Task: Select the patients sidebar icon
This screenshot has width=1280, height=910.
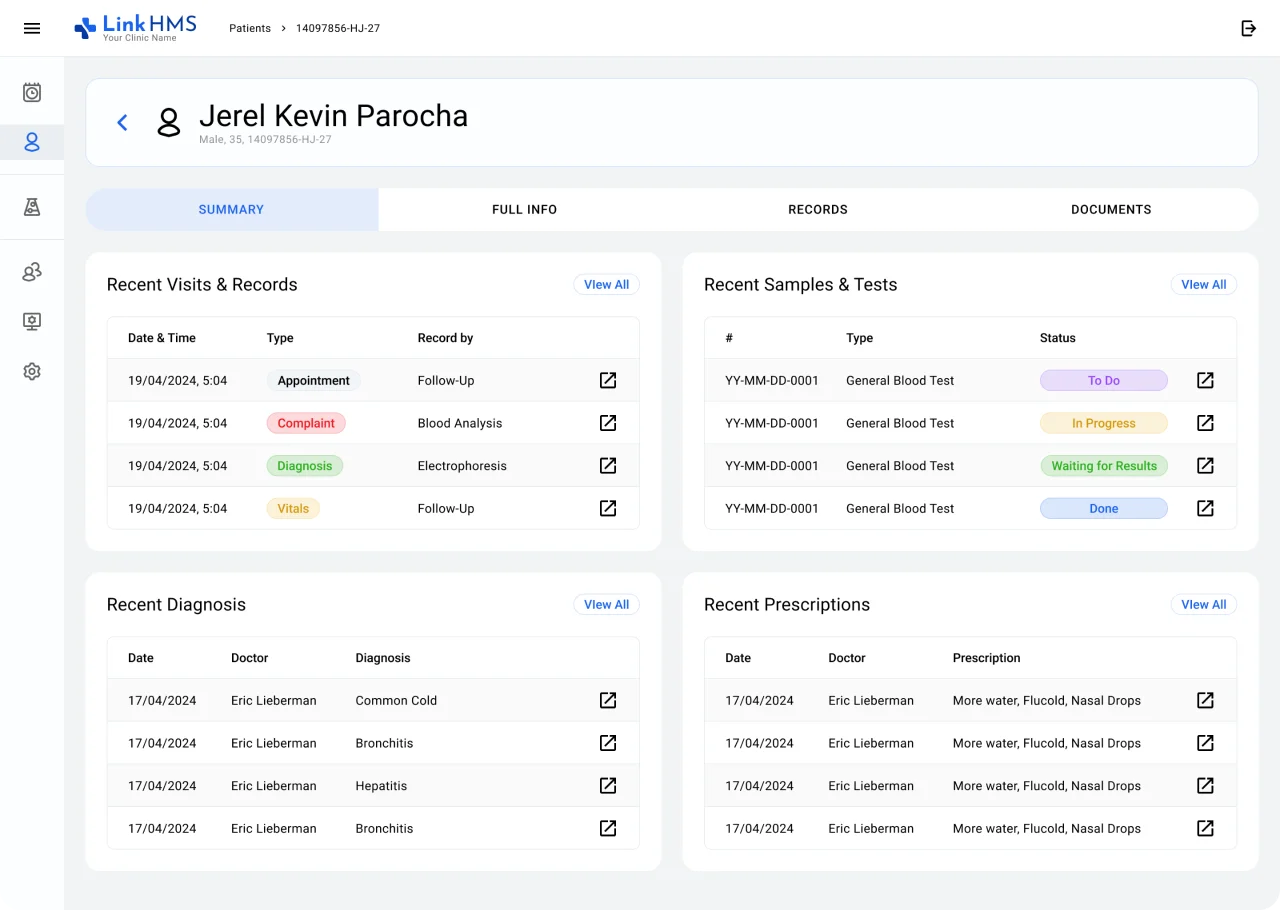Action: click(x=32, y=142)
